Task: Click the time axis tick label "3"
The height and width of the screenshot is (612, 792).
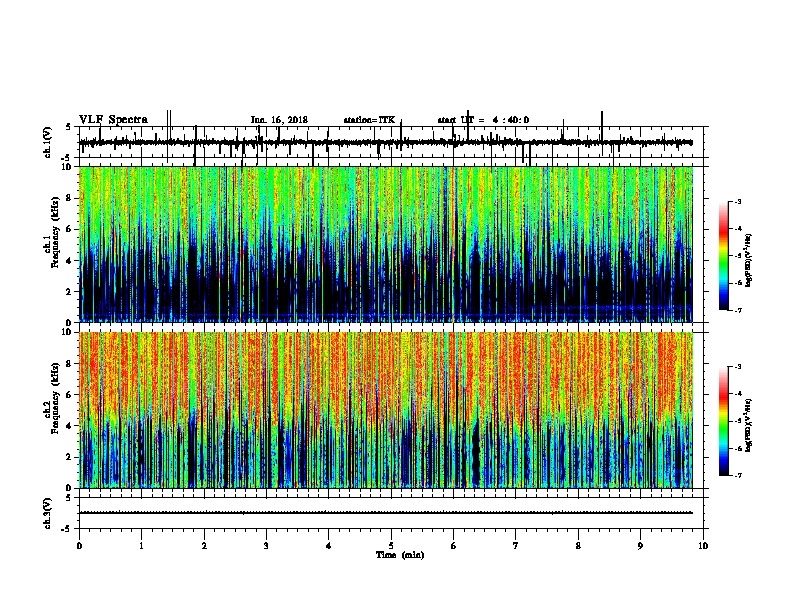Action: (x=266, y=546)
